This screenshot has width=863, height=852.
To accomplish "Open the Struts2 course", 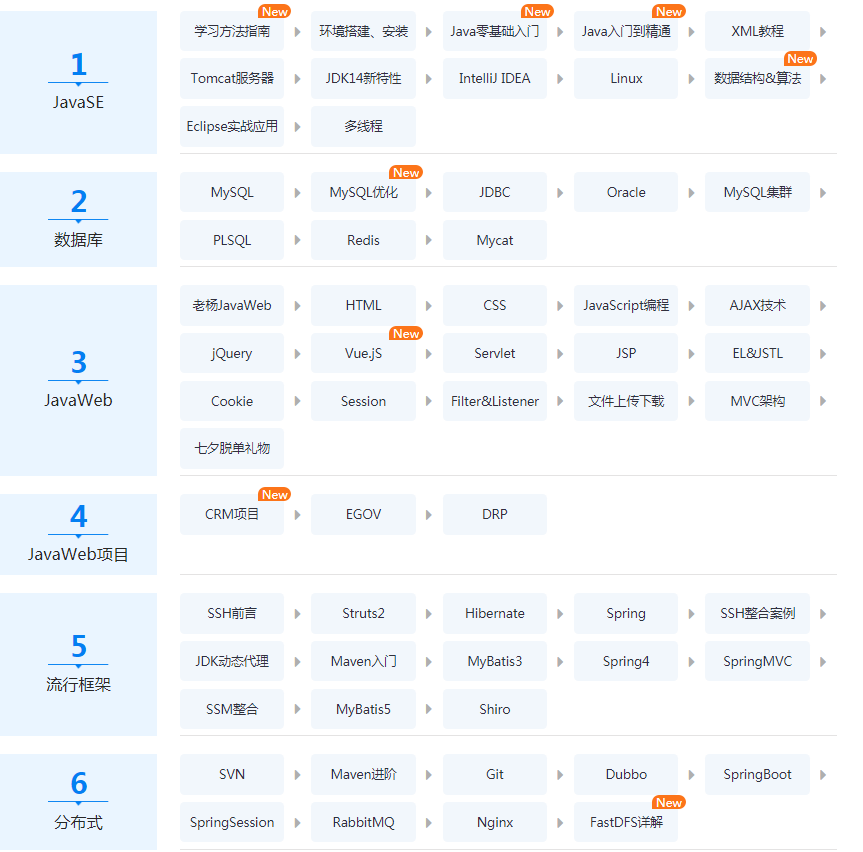I will point(363,614).
